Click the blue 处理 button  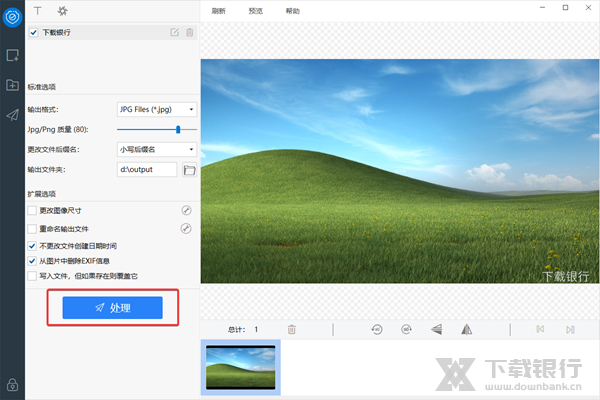click(112, 308)
